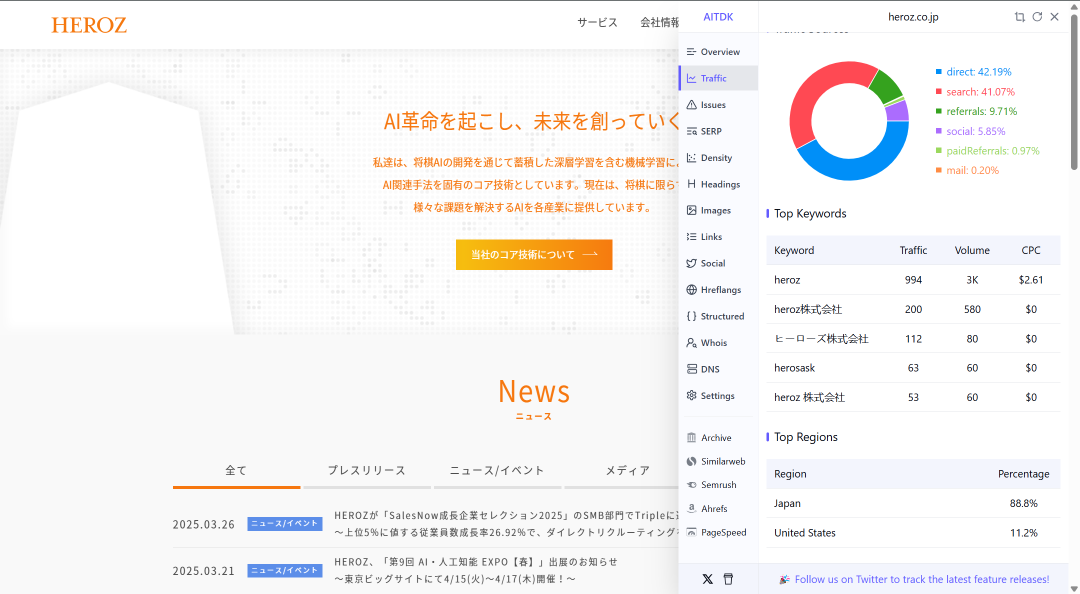Click the heroz.co.jp domain title
Screen dimensions: 1080x594
pos(913,17)
